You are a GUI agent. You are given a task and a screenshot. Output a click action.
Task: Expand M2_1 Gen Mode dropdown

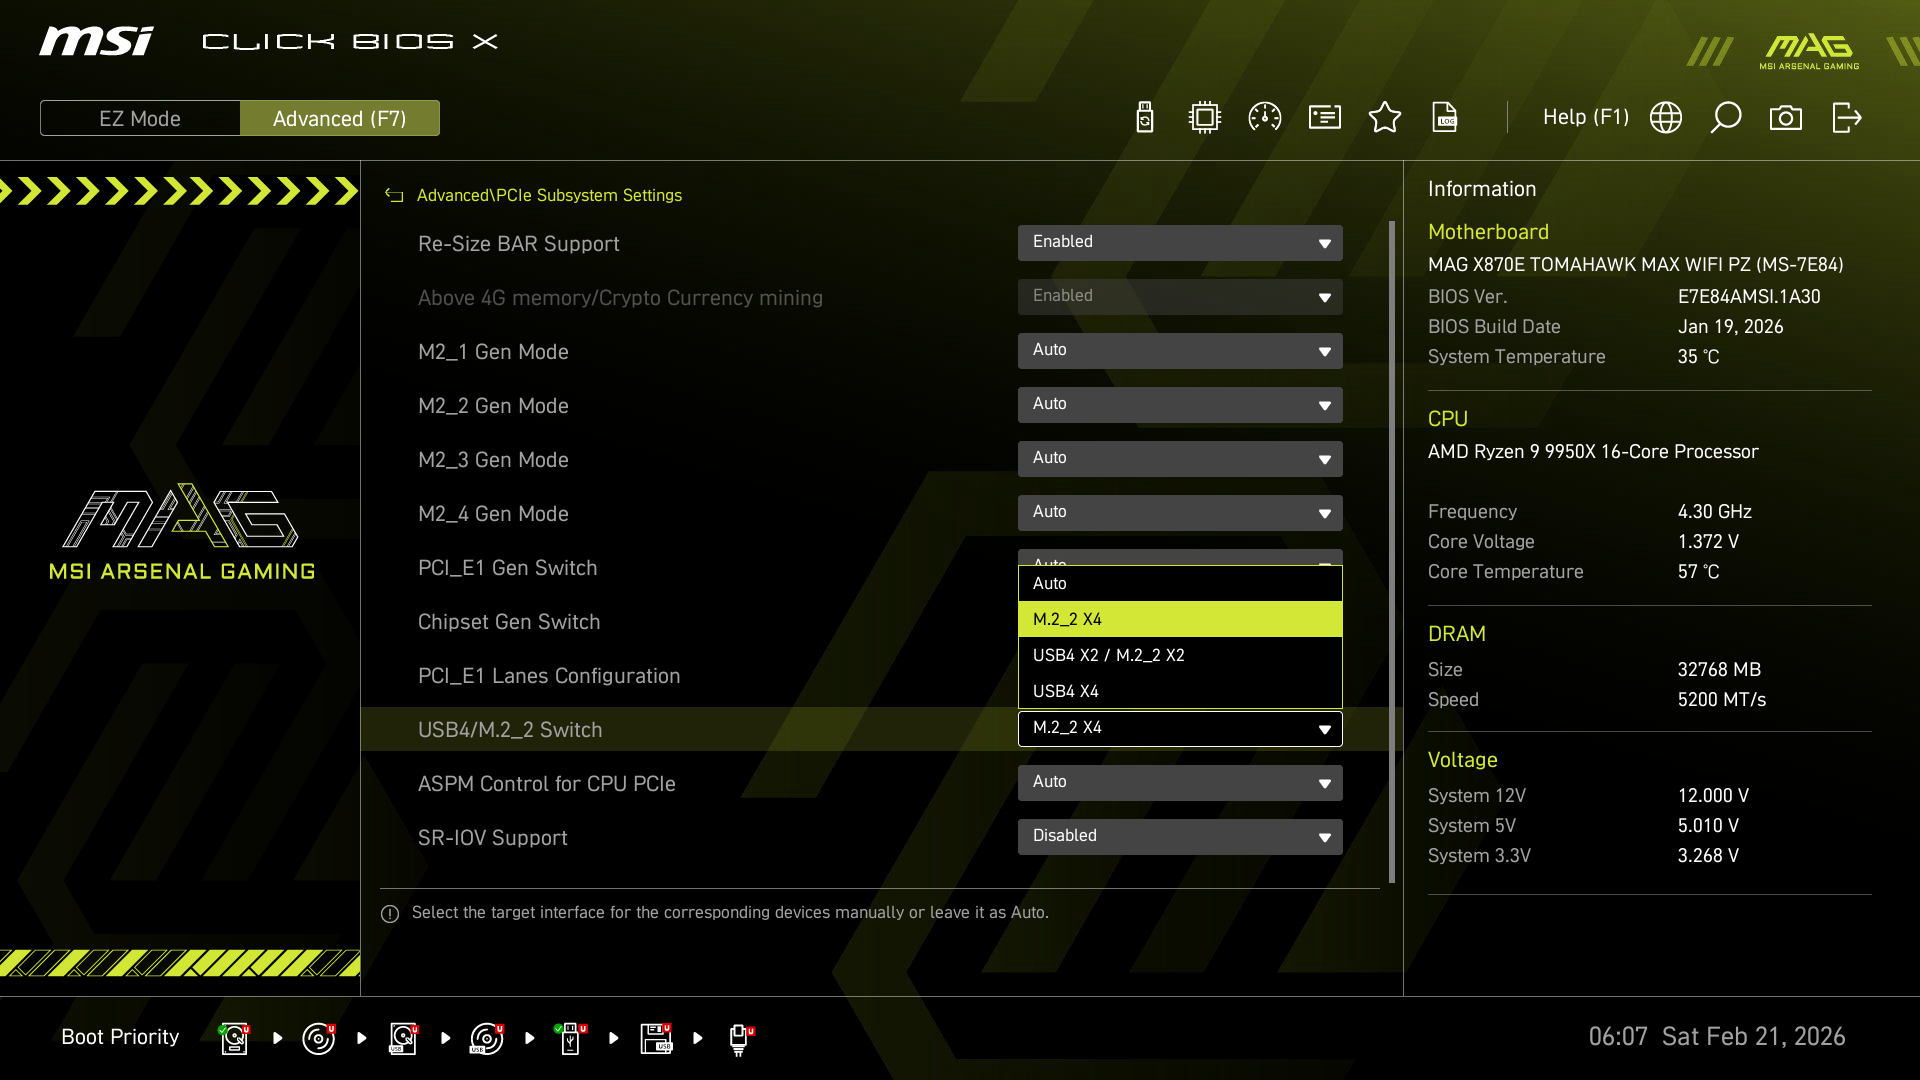(x=1180, y=351)
